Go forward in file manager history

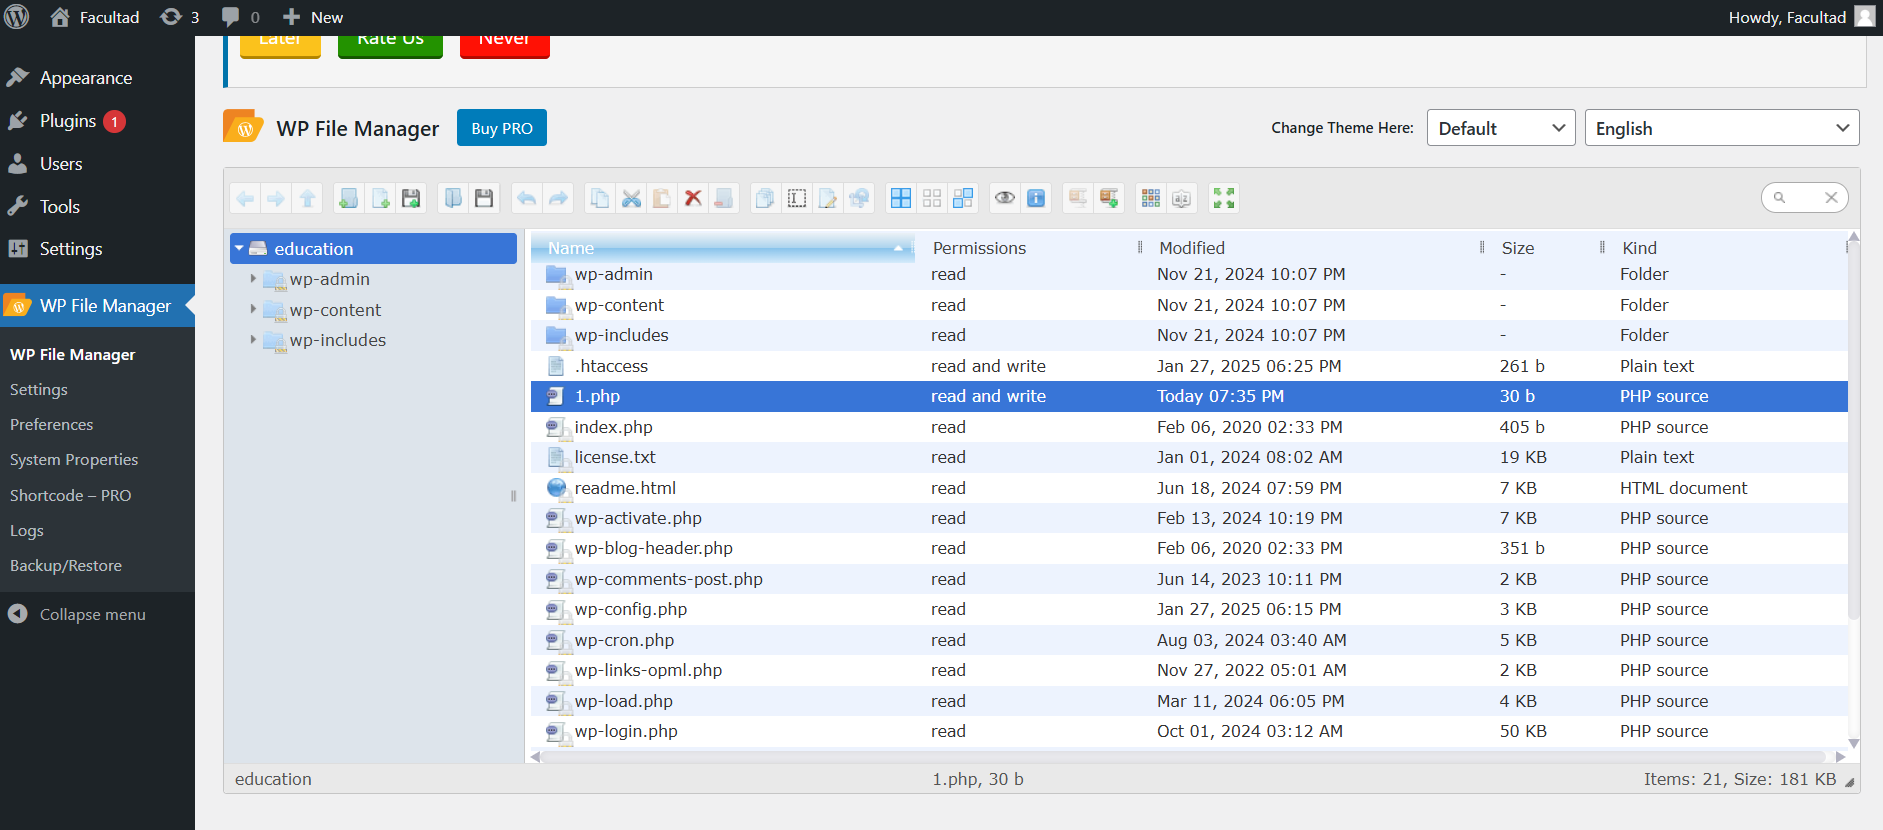(x=276, y=198)
